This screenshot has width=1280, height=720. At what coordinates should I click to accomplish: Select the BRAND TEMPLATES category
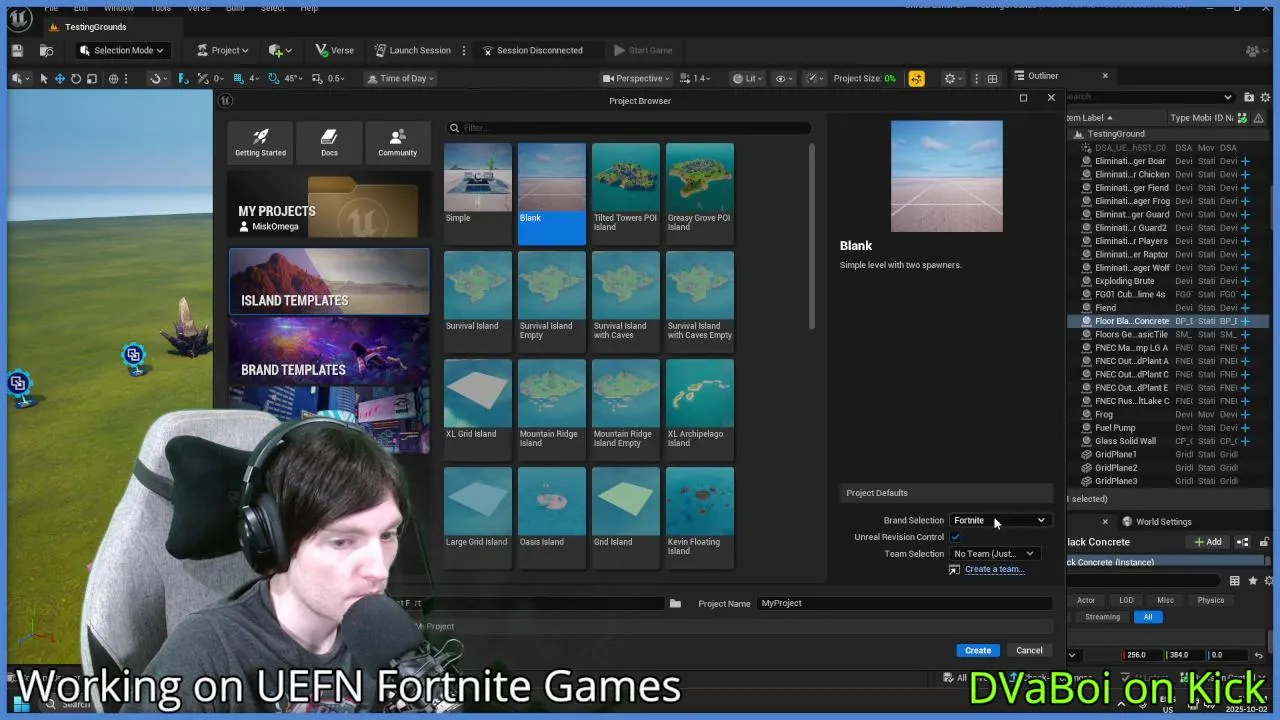click(x=329, y=351)
